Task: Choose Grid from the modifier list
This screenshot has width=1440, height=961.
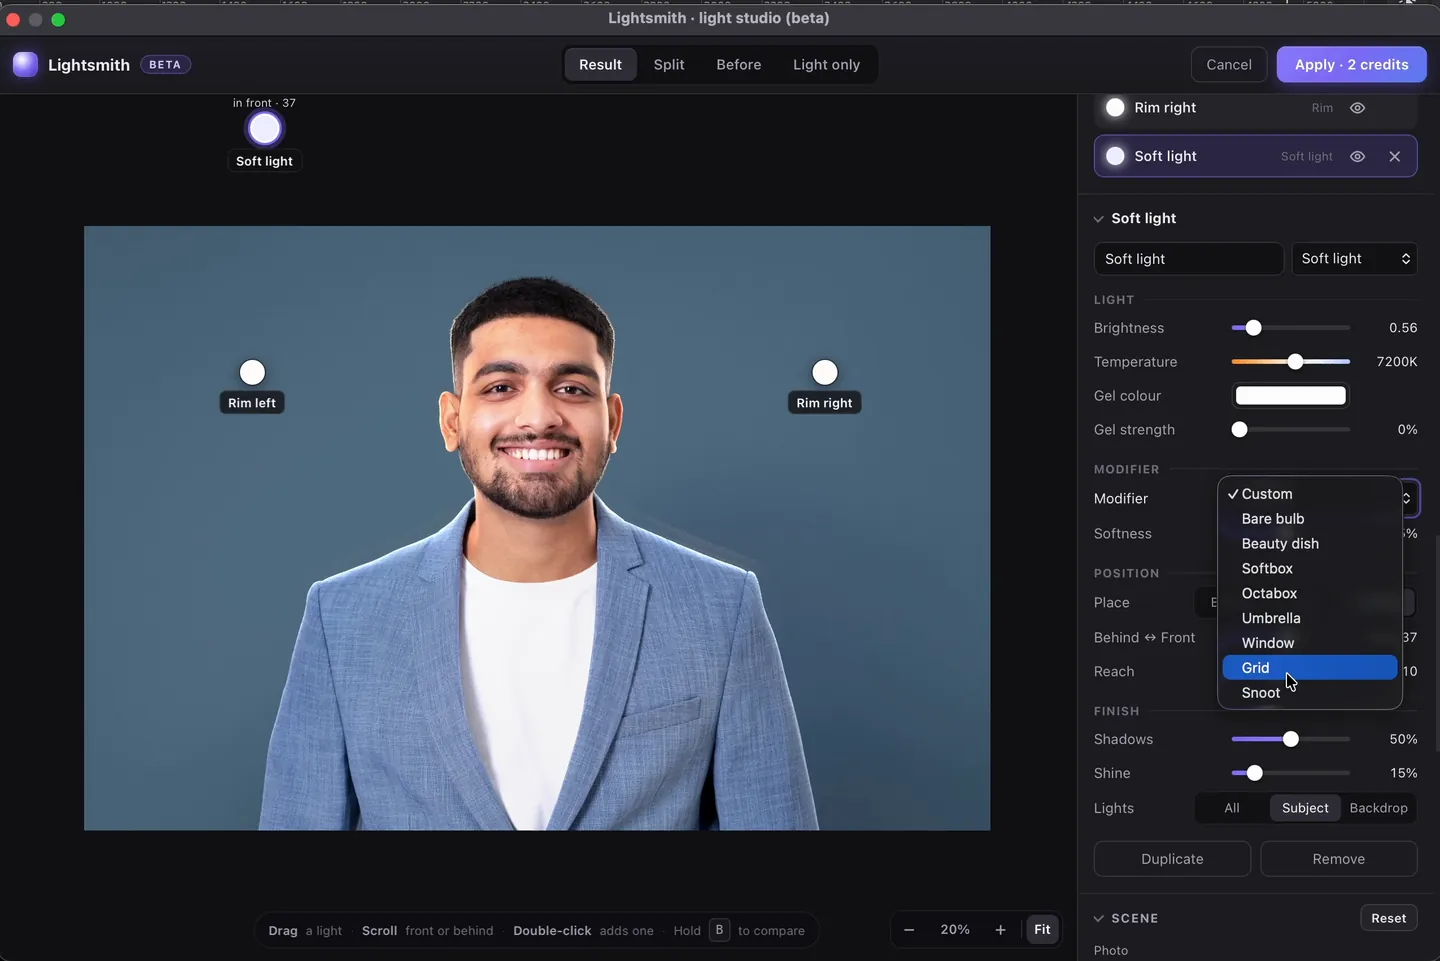Action: click(1309, 667)
